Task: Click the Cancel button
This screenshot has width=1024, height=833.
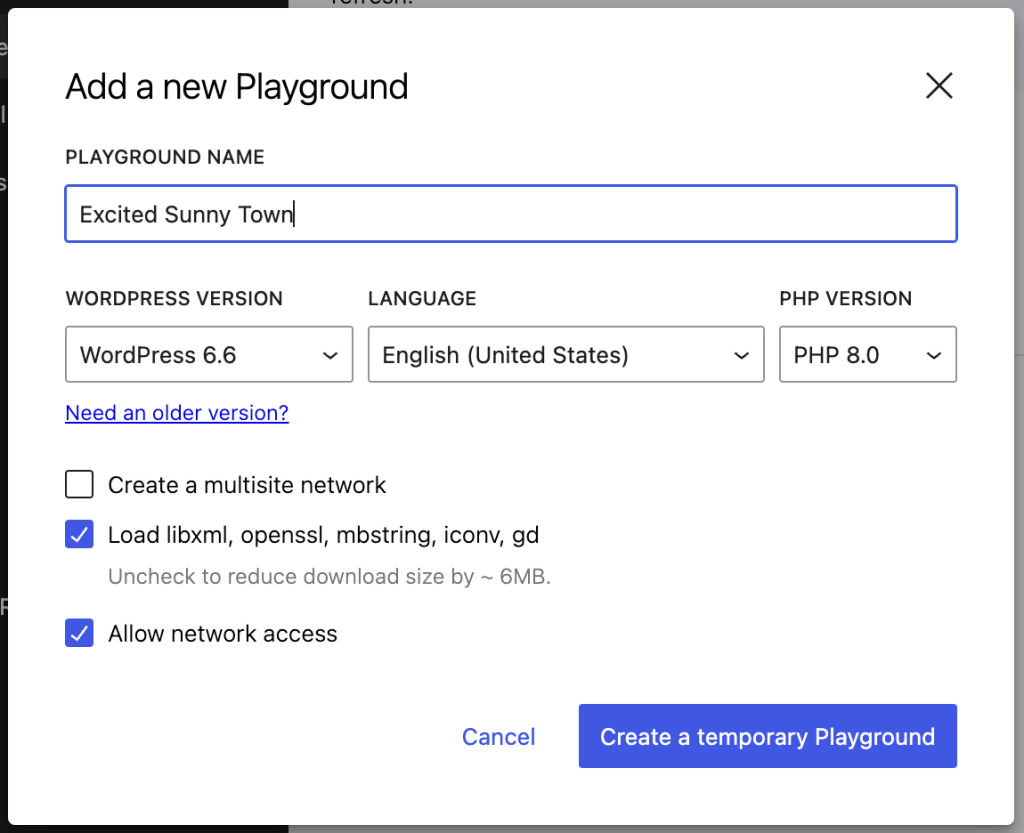Action: click(x=498, y=736)
